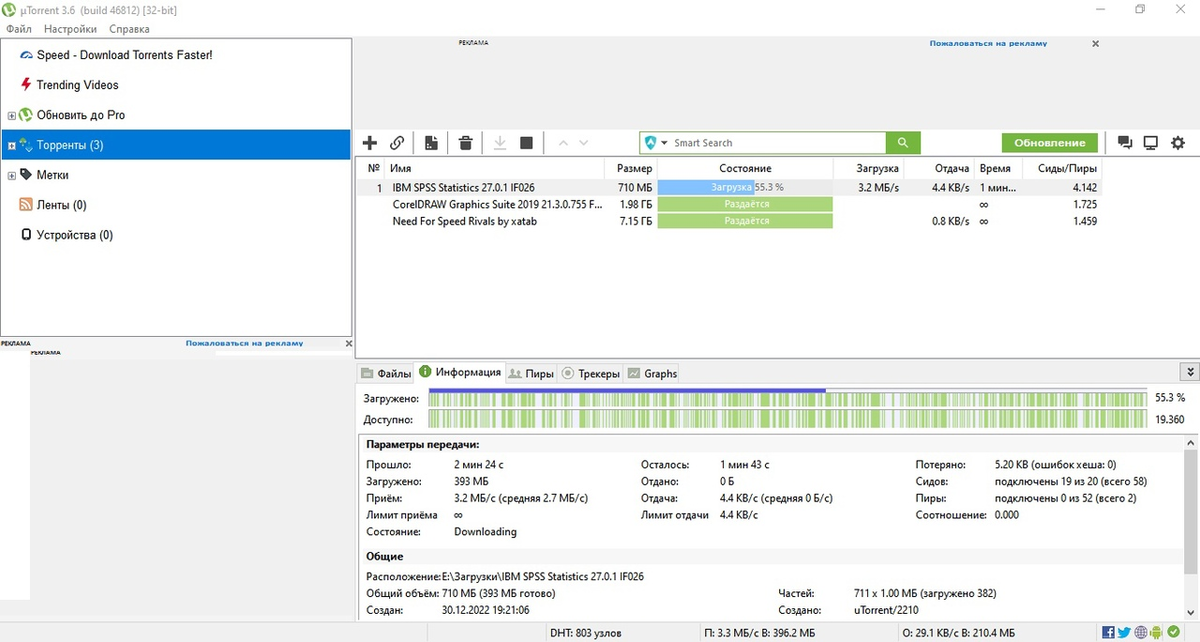The width and height of the screenshot is (1200, 642).
Task: Click the green checkmark network status icon
Action: (1173, 632)
